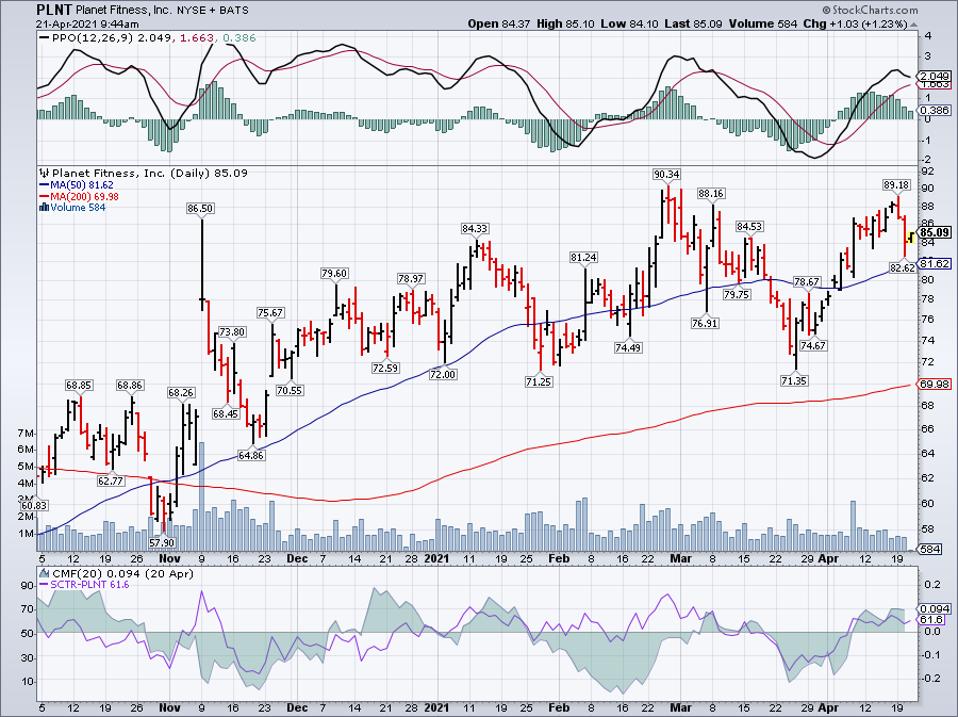This screenshot has width=958, height=717.
Task: Click the 84.33 January peak label
Action: tap(475, 228)
